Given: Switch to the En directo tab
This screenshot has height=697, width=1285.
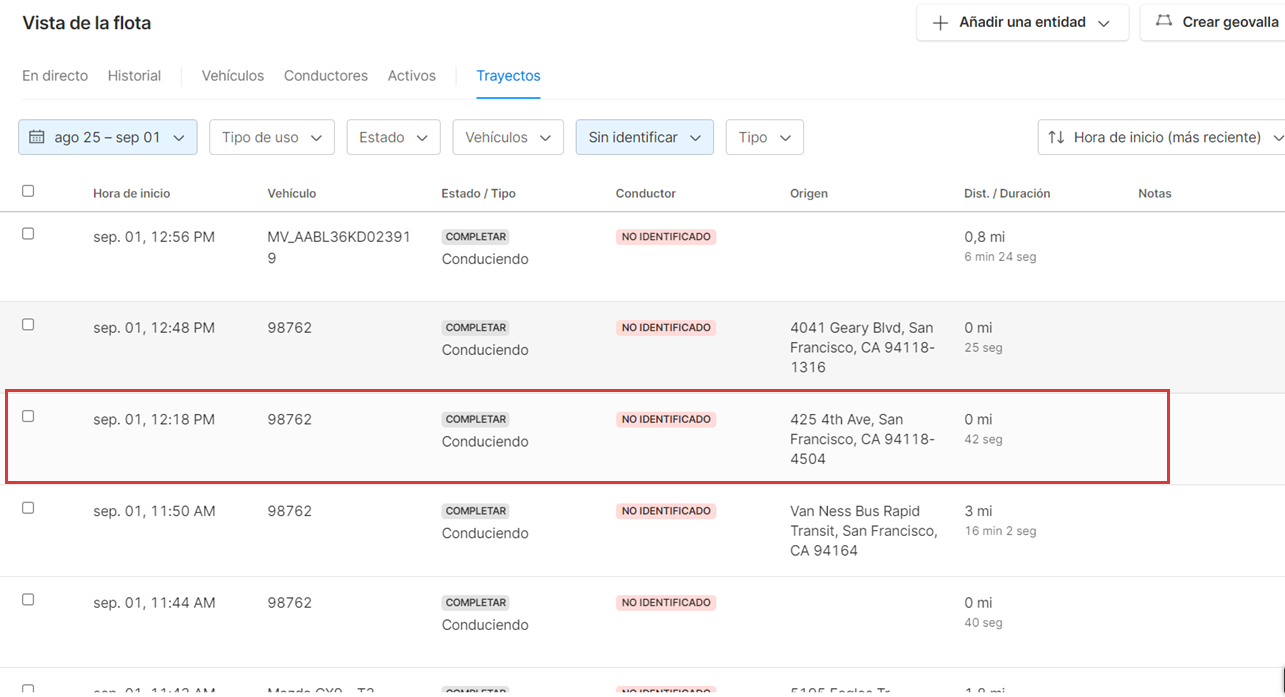Looking at the screenshot, I should click(x=55, y=76).
